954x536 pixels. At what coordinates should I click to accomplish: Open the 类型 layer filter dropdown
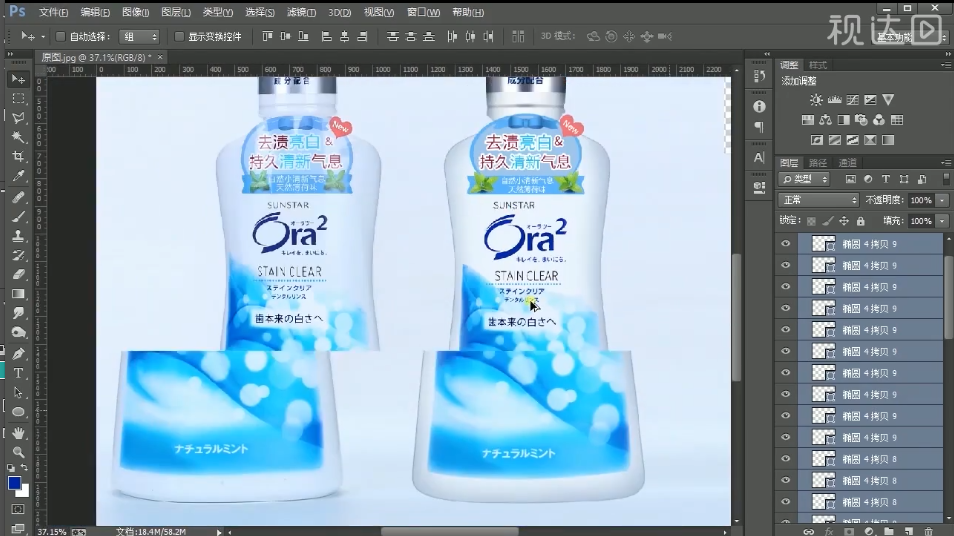(805, 179)
